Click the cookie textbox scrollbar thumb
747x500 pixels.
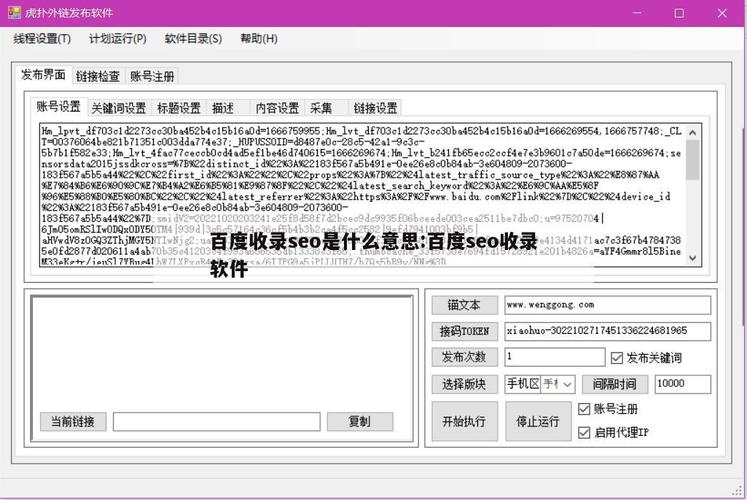693,160
